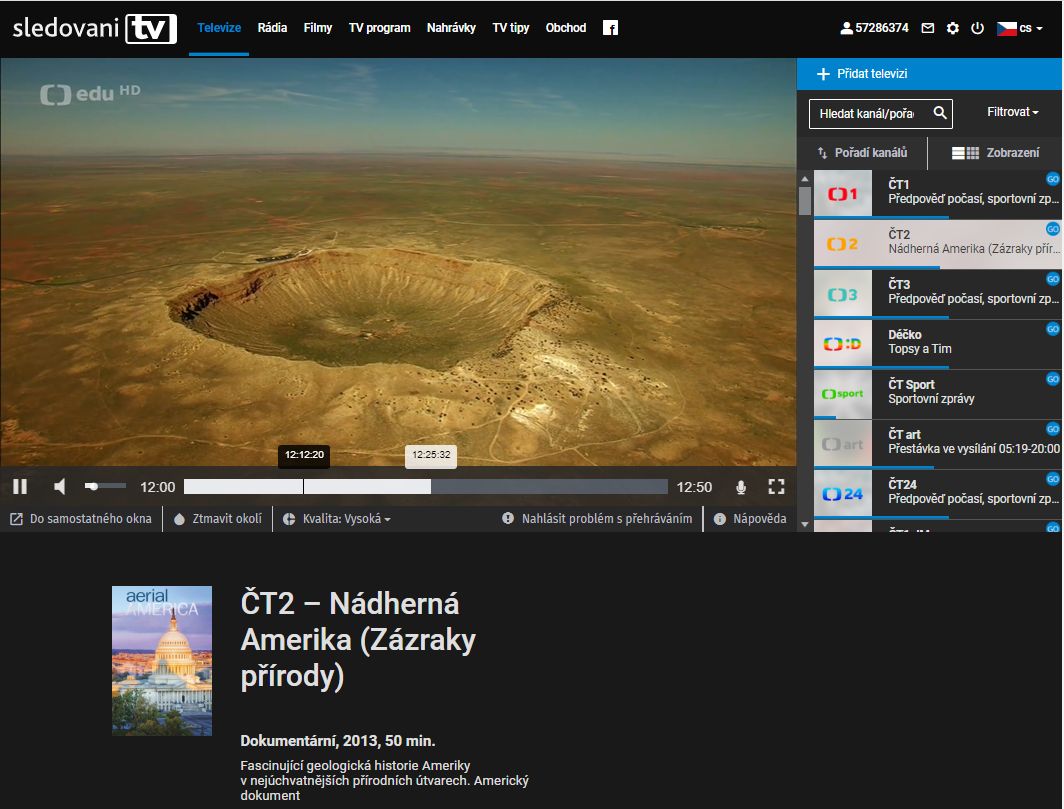Enter fullscreen video mode
The image size is (1064, 809).
pos(776,487)
